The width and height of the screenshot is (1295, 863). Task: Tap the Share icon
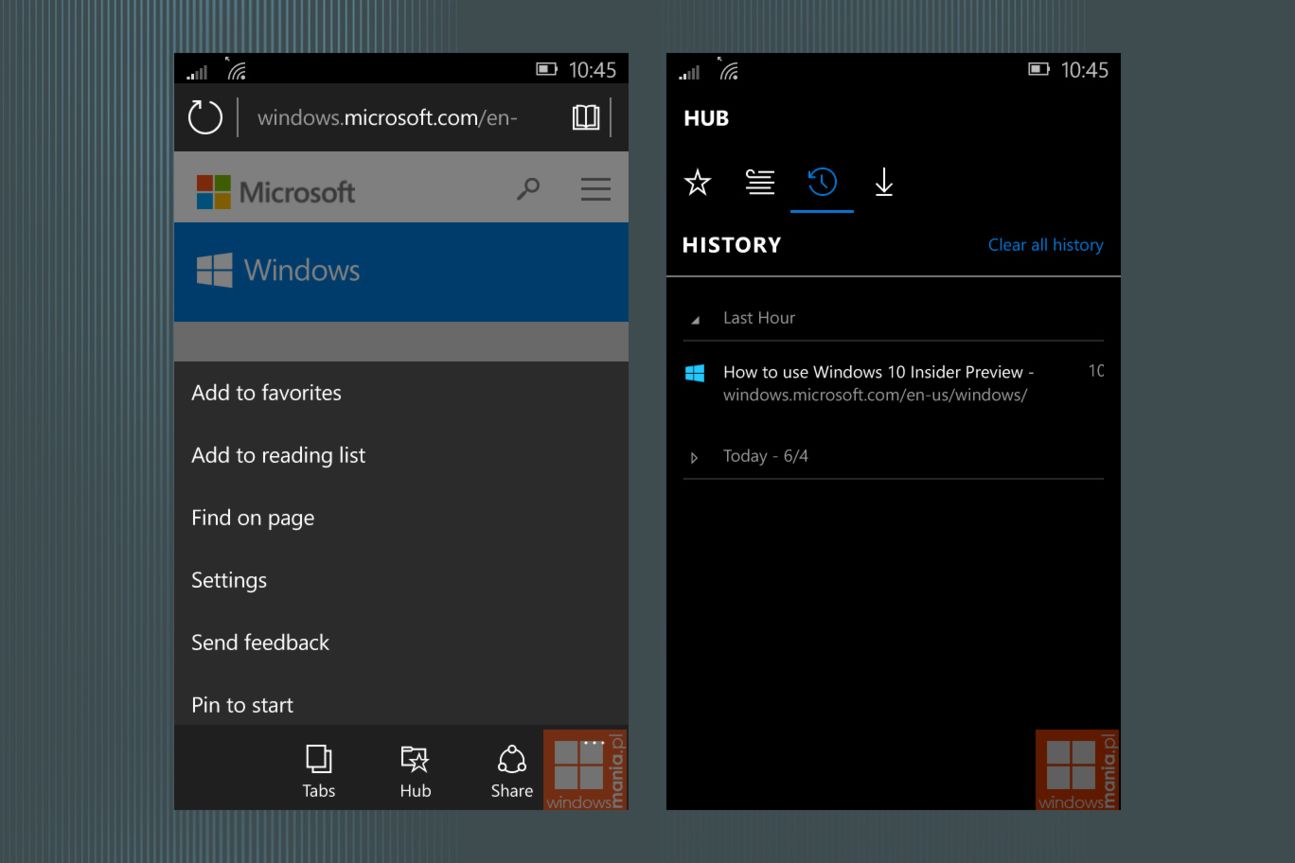pos(511,768)
